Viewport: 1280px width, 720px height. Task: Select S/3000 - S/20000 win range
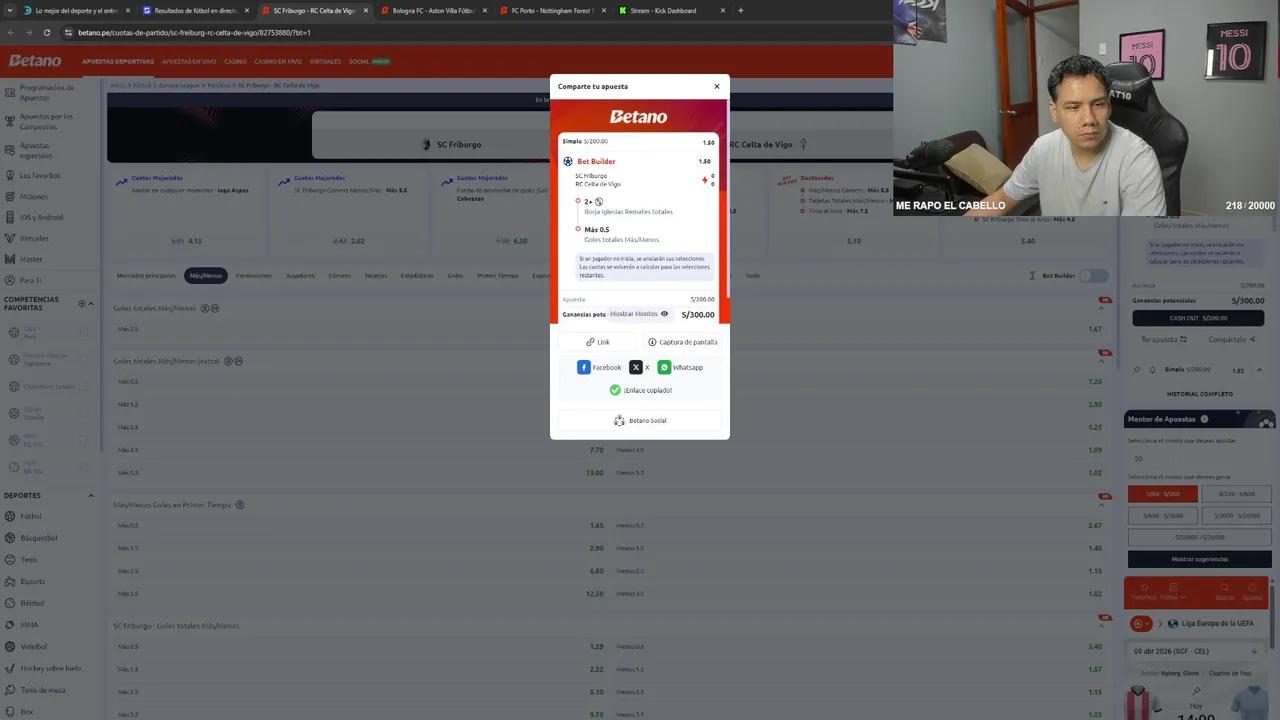pyautogui.click(x=1236, y=515)
